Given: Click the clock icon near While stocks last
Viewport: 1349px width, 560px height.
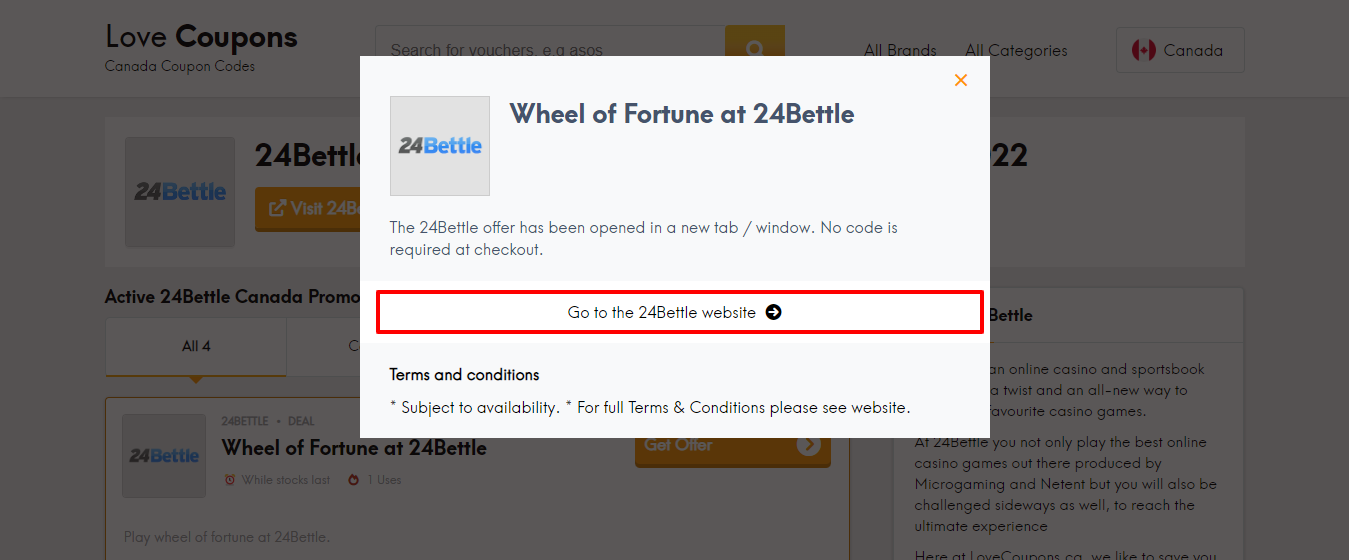Looking at the screenshot, I should [230, 480].
